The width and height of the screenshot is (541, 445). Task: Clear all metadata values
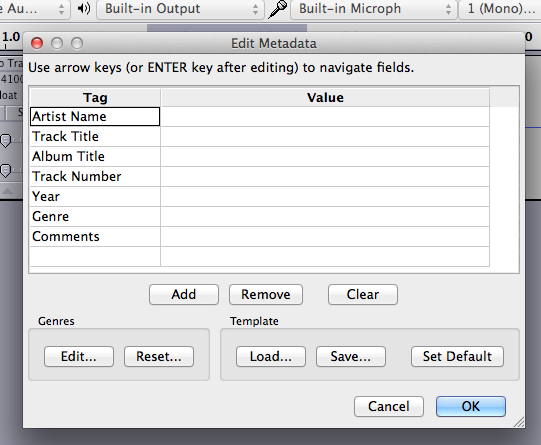(x=363, y=295)
